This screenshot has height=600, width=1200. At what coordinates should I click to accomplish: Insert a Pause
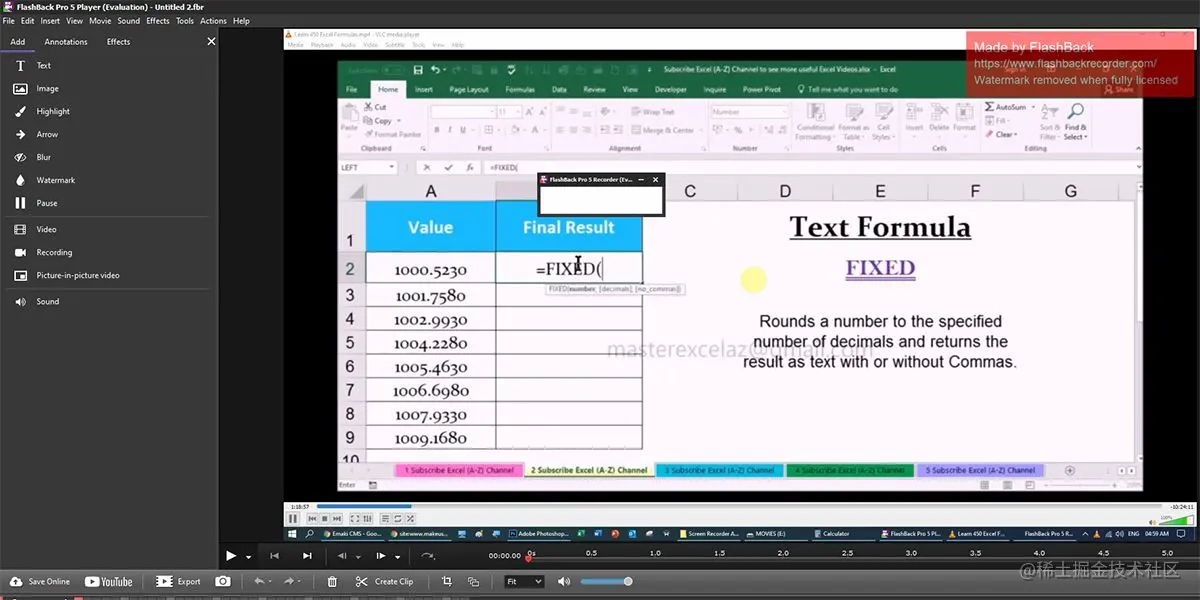(35, 204)
